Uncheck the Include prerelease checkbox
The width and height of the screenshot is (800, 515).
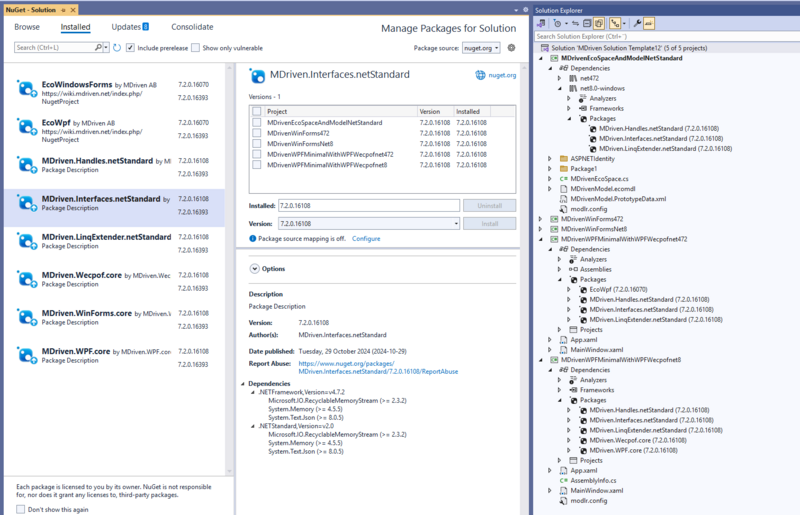click(x=131, y=47)
